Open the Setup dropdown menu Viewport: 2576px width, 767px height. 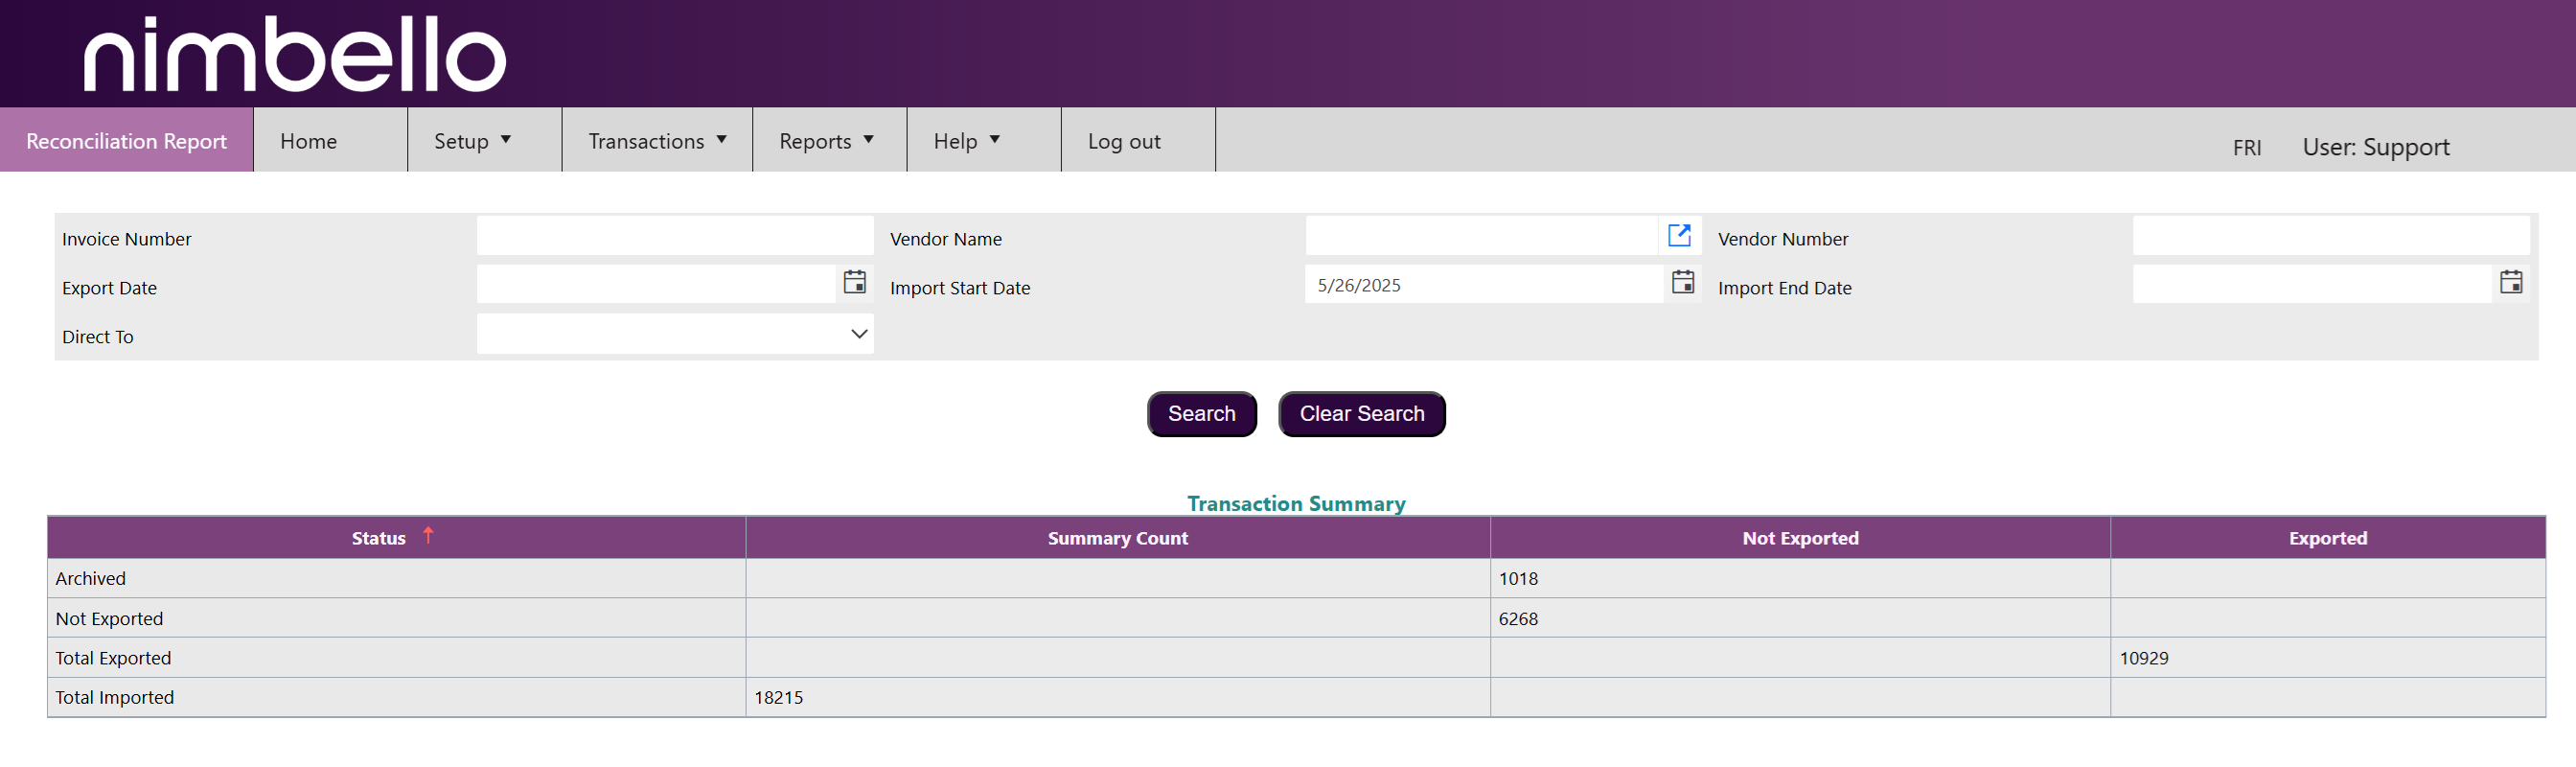coord(473,141)
